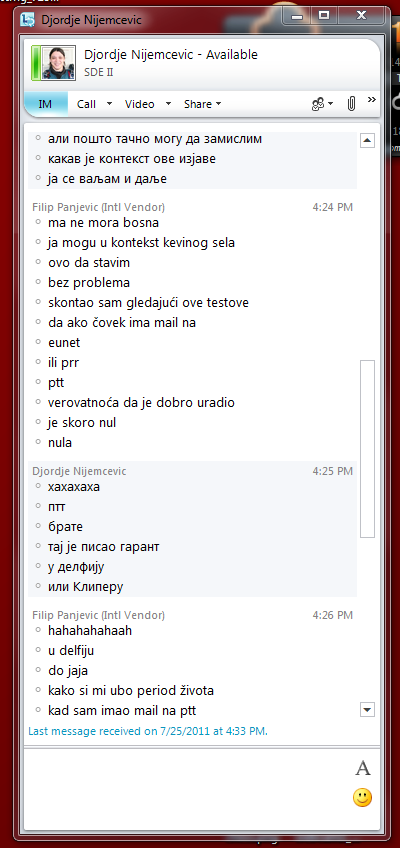
Task: Open the emoticon smiley picker
Action: tap(363, 798)
